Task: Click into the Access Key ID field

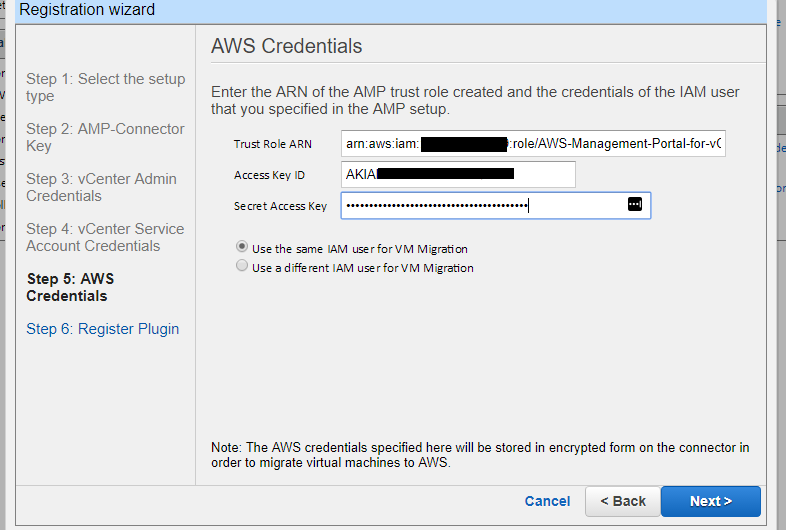Action: coord(458,174)
